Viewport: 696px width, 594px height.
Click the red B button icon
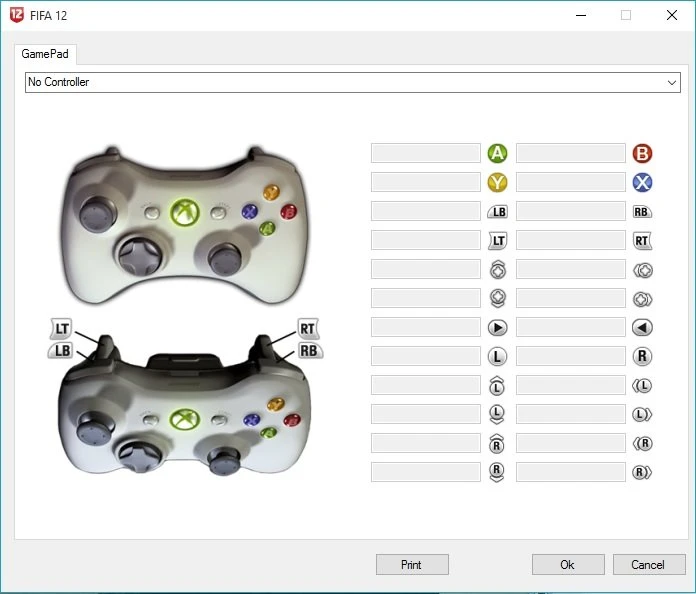click(642, 153)
